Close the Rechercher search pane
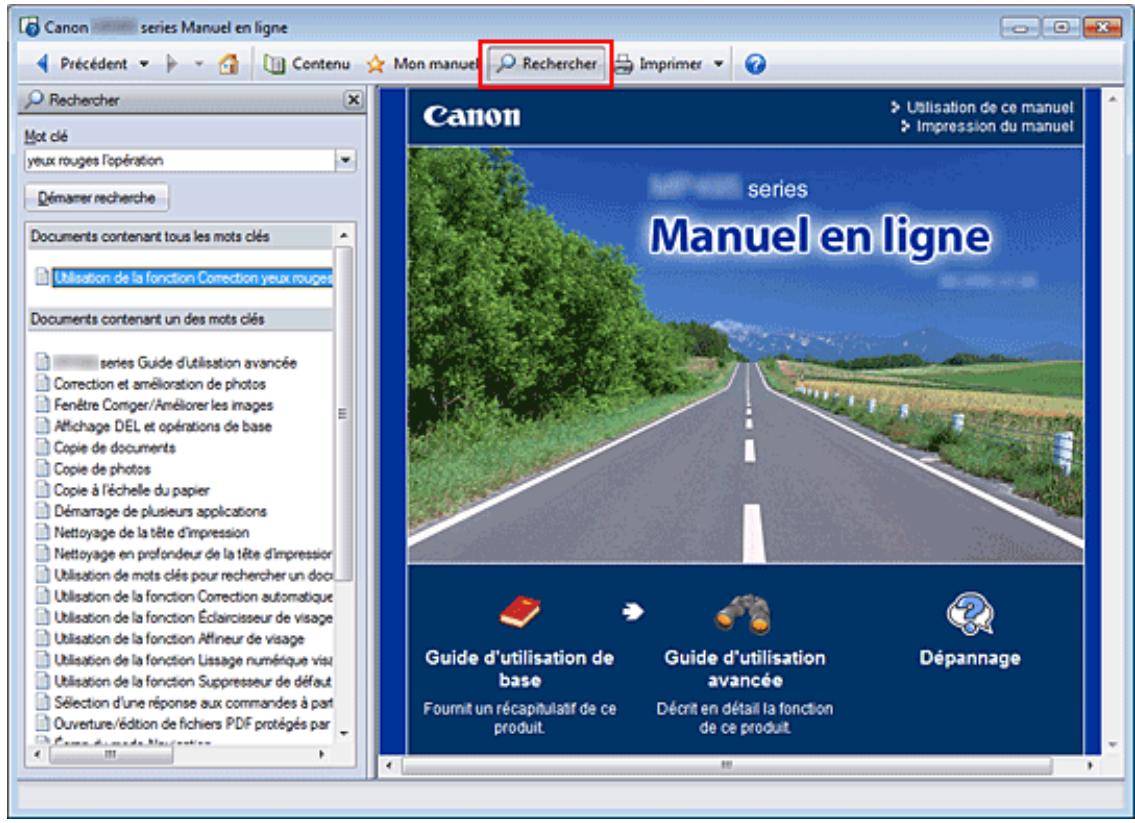This screenshot has width=1135, height=823. [x=353, y=99]
